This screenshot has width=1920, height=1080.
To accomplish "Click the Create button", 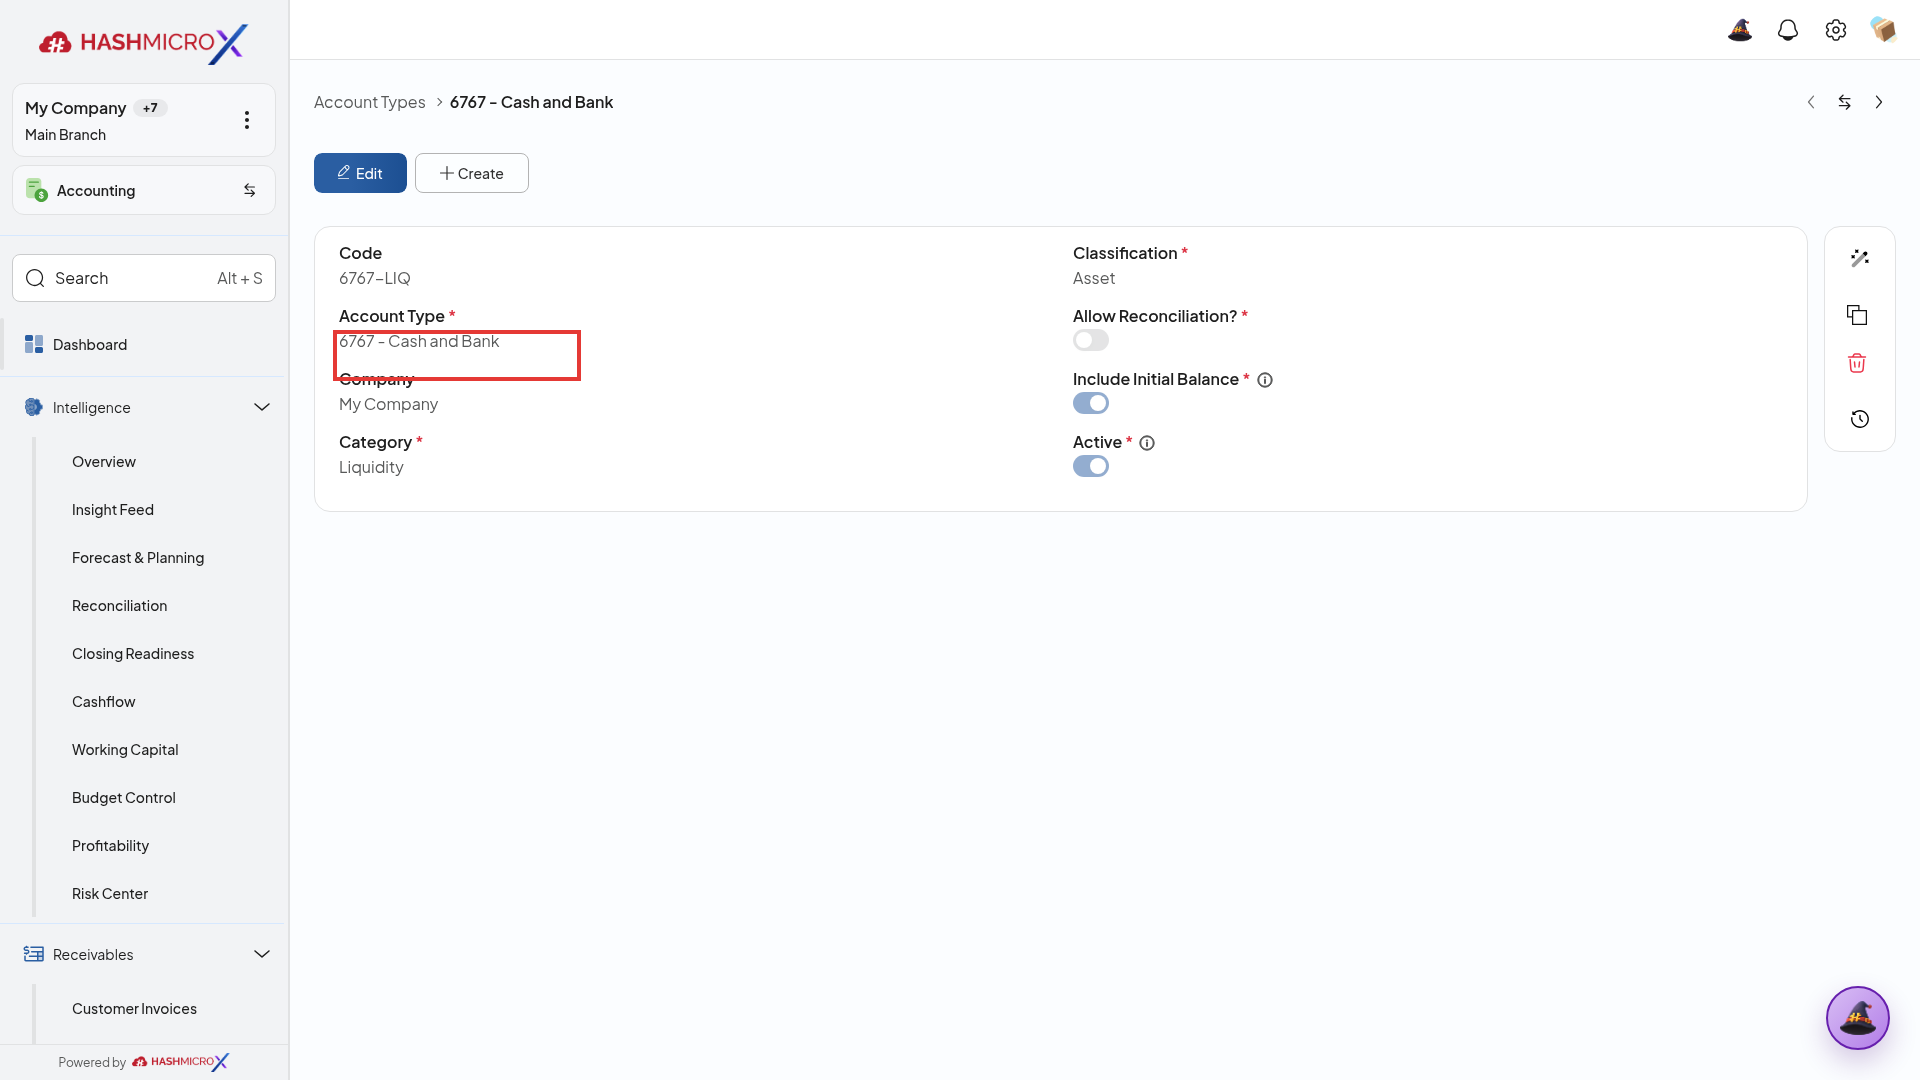I will [x=472, y=173].
